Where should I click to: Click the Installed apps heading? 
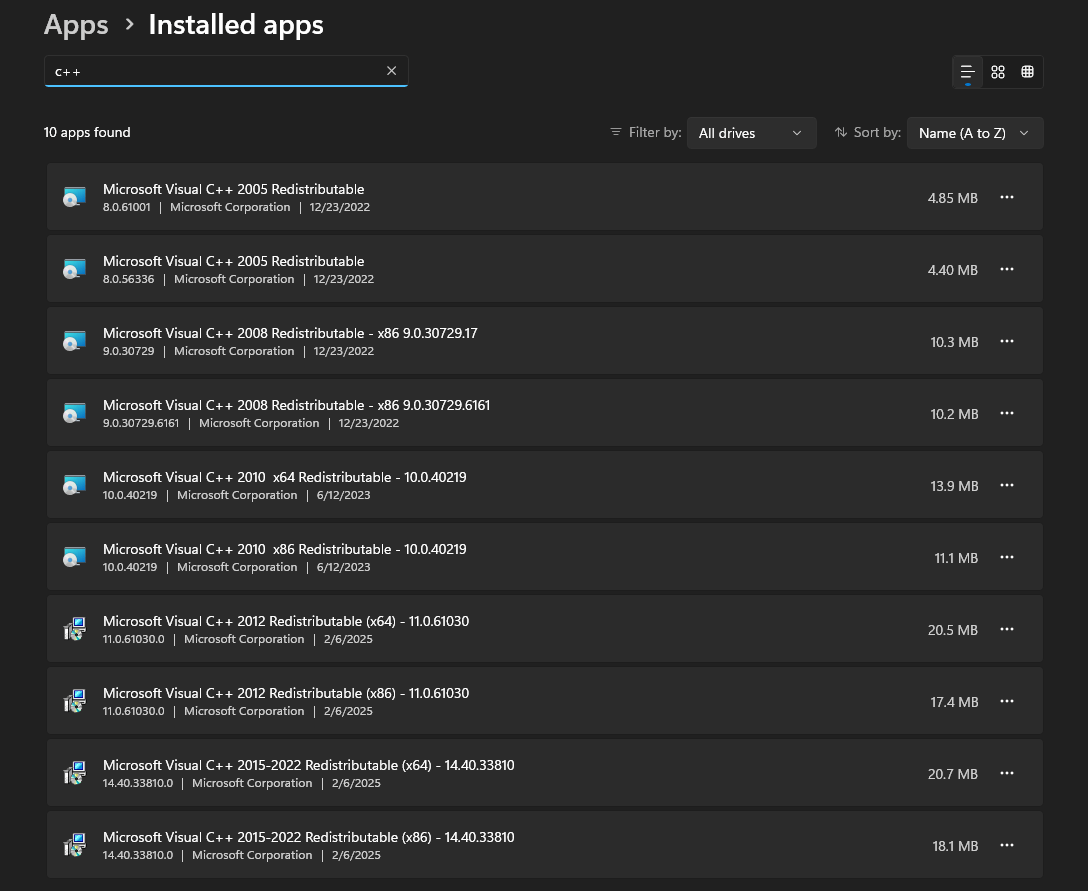point(236,25)
